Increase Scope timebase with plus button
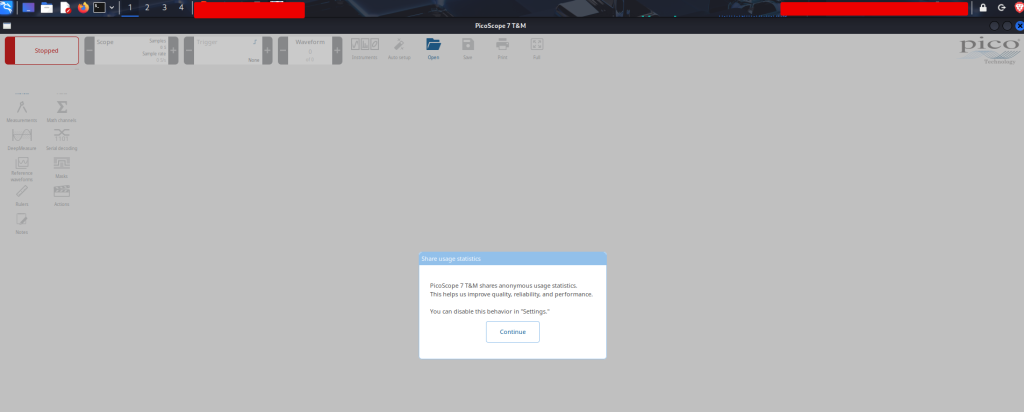Image resolution: width=1024 pixels, height=412 pixels. 173,51
